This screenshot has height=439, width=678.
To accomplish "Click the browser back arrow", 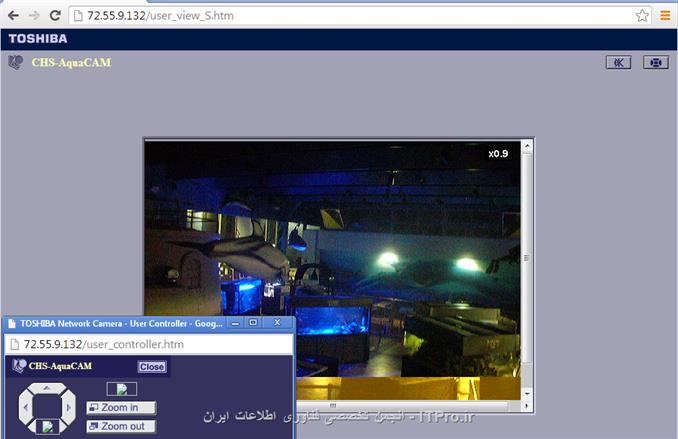I will (x=12, y=16).
